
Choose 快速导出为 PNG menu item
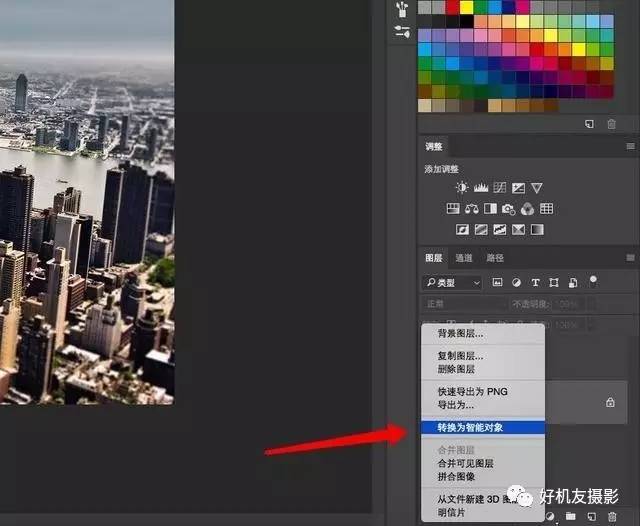click(x=483, y=391)
